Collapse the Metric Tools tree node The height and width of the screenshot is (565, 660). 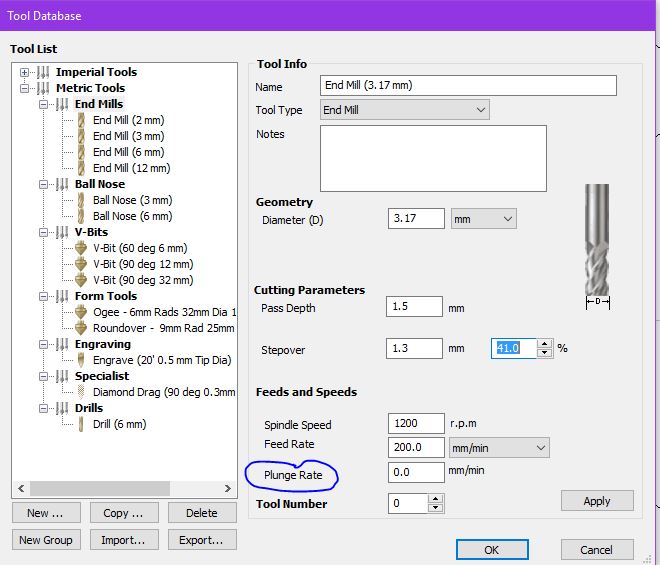24,88
